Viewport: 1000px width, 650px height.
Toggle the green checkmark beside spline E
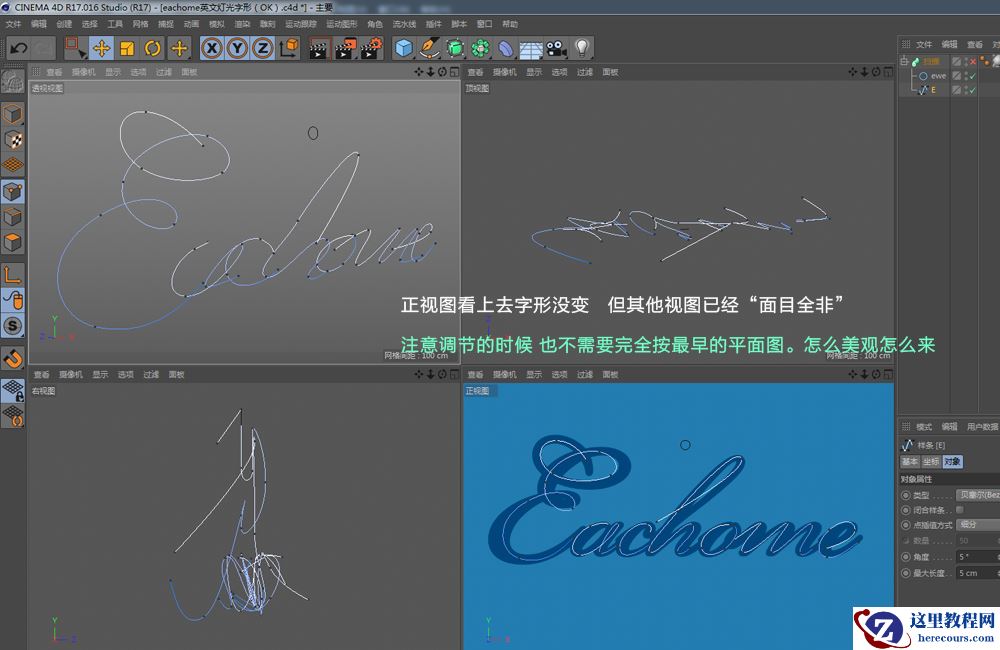click(x=973, y=90)
